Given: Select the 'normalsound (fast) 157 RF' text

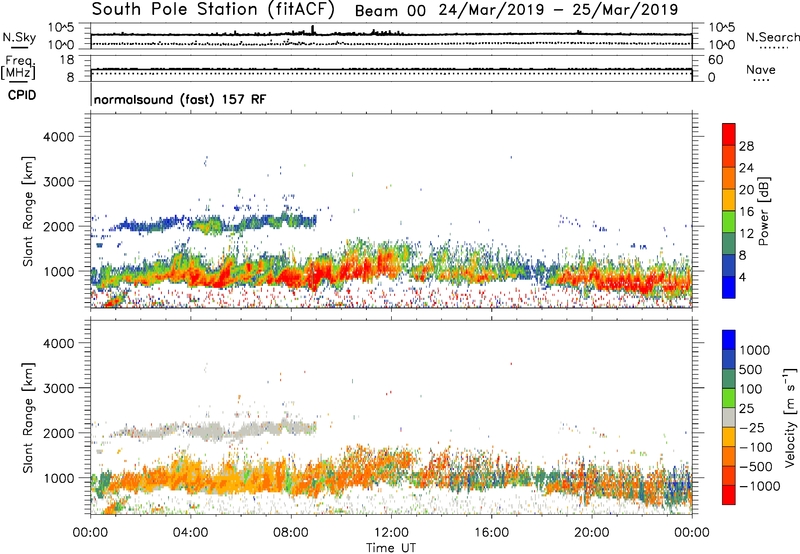Looking at the screenshot, I should pyautogui.click(x=180, y=99).
